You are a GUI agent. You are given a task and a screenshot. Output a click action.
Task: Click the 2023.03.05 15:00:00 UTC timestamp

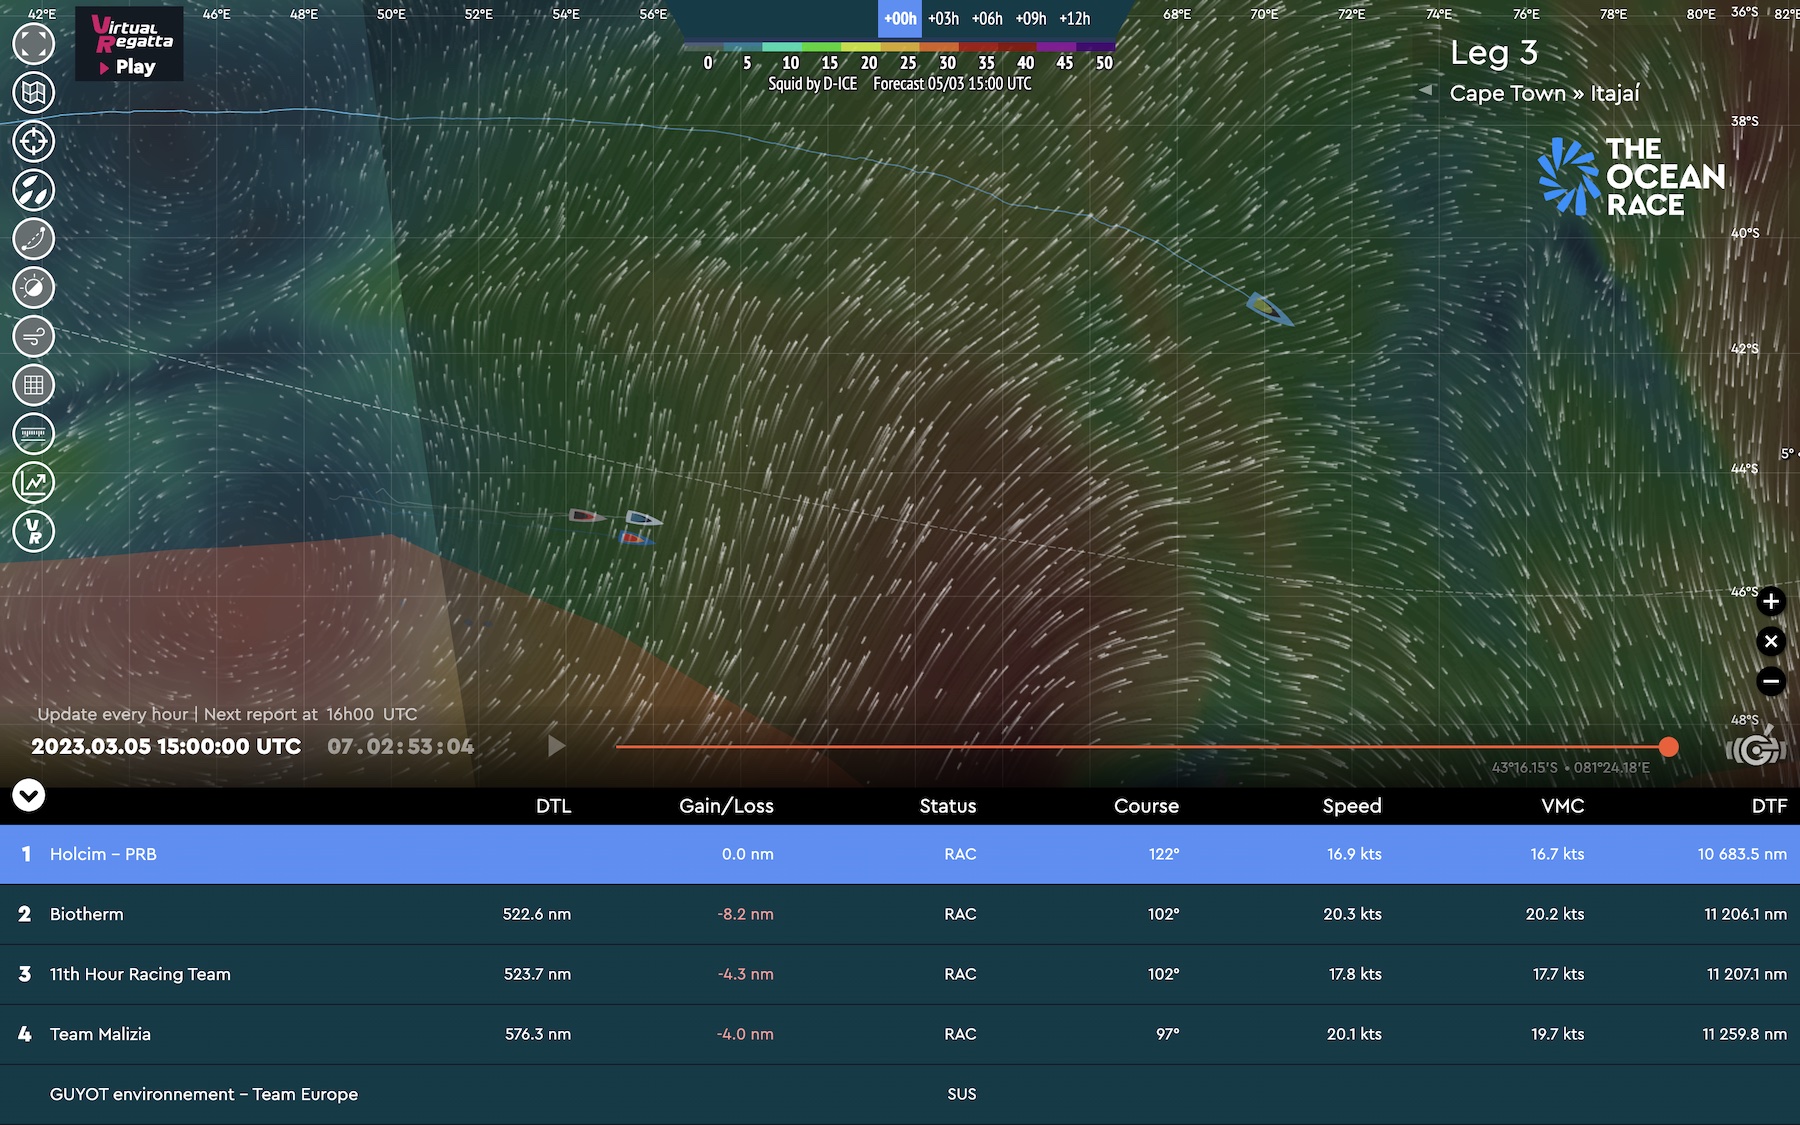[x=166, y=747]
